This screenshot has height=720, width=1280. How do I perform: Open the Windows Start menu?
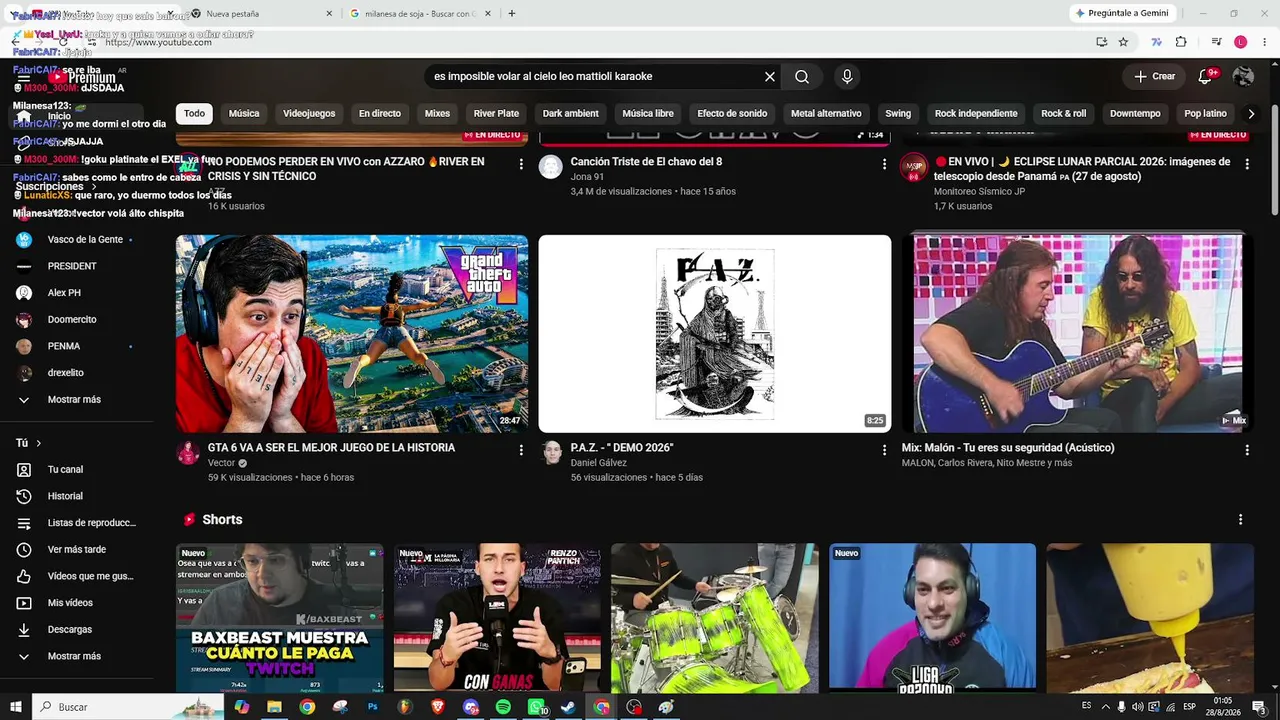pos(16,707)
